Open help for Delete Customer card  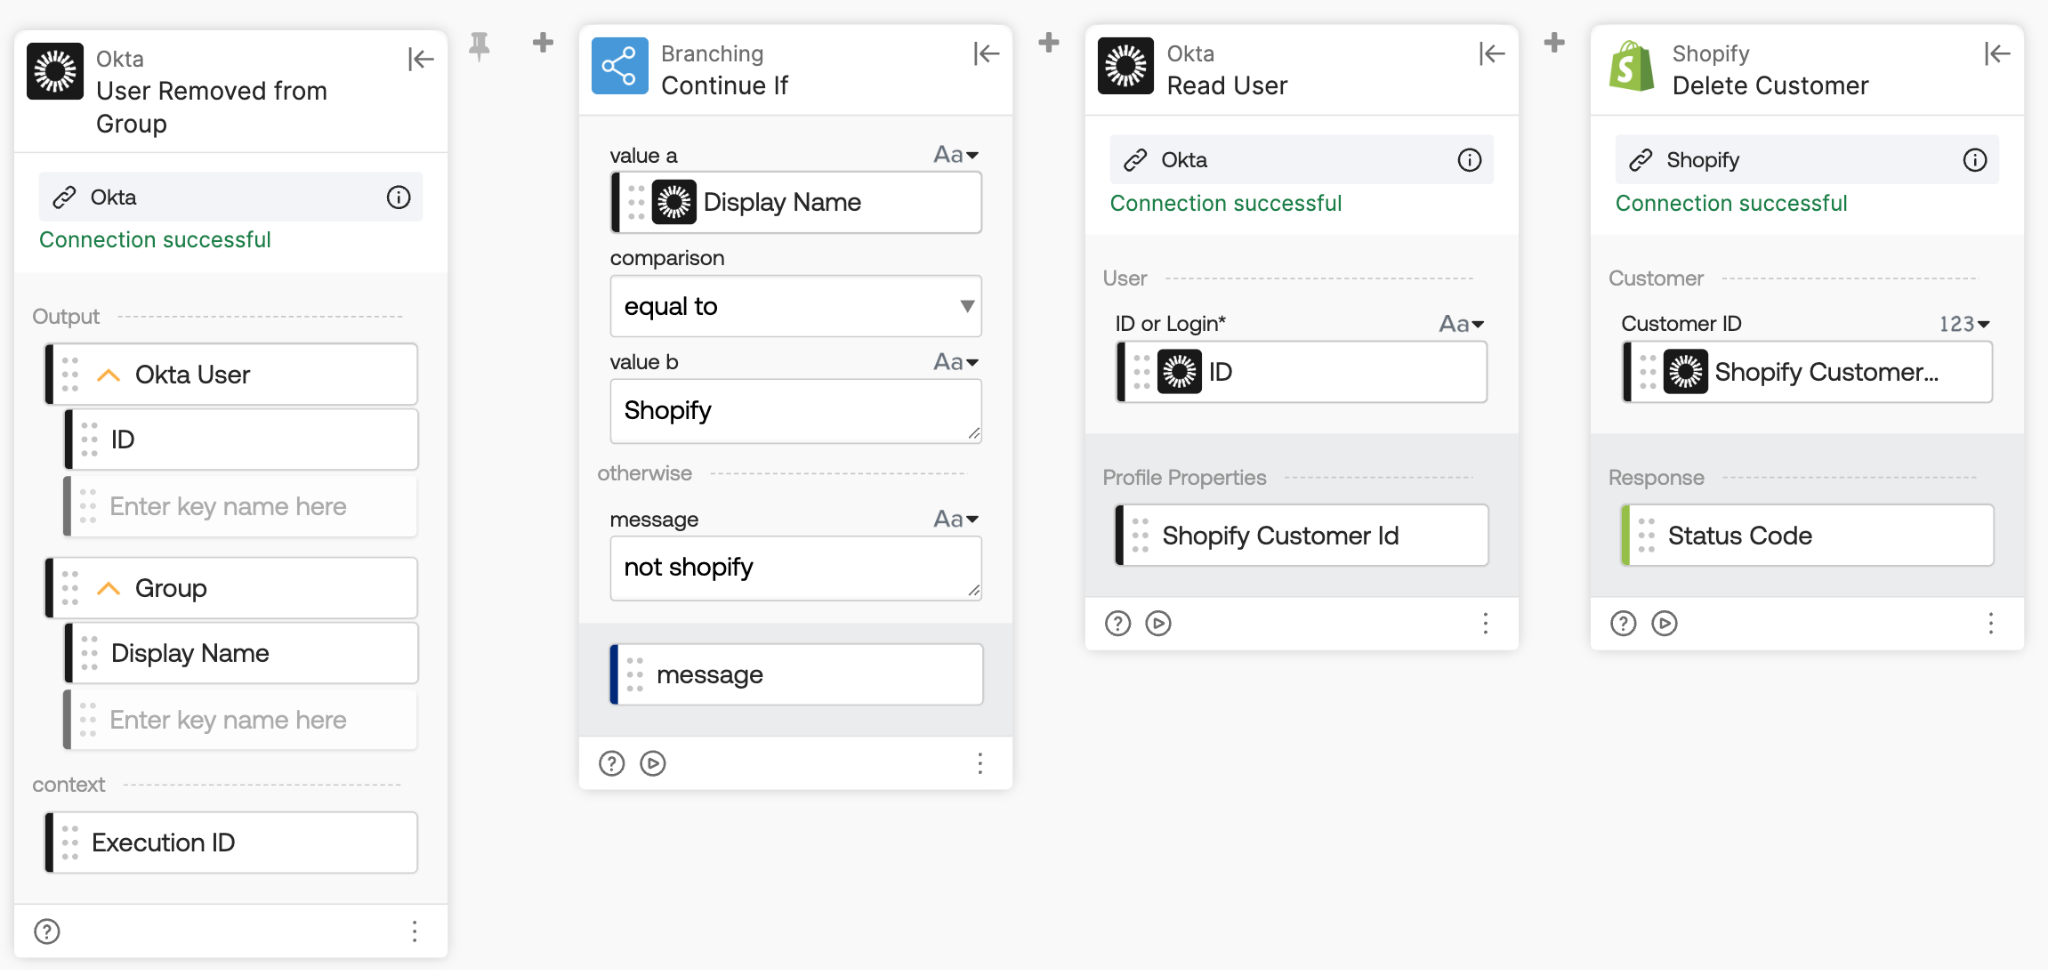(1623, 623)
